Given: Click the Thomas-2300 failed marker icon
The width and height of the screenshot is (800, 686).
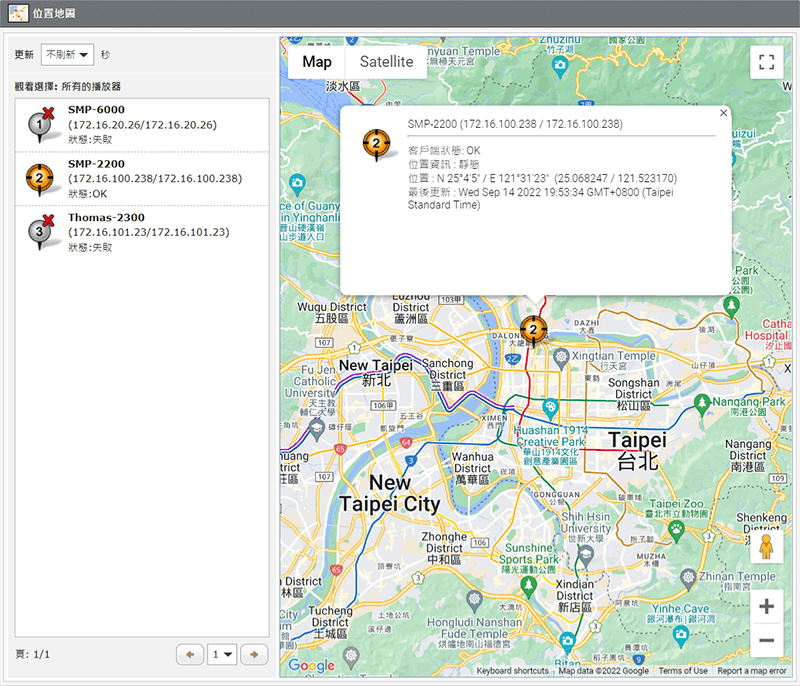Looking at the screenshot, I should click(41, 232).
